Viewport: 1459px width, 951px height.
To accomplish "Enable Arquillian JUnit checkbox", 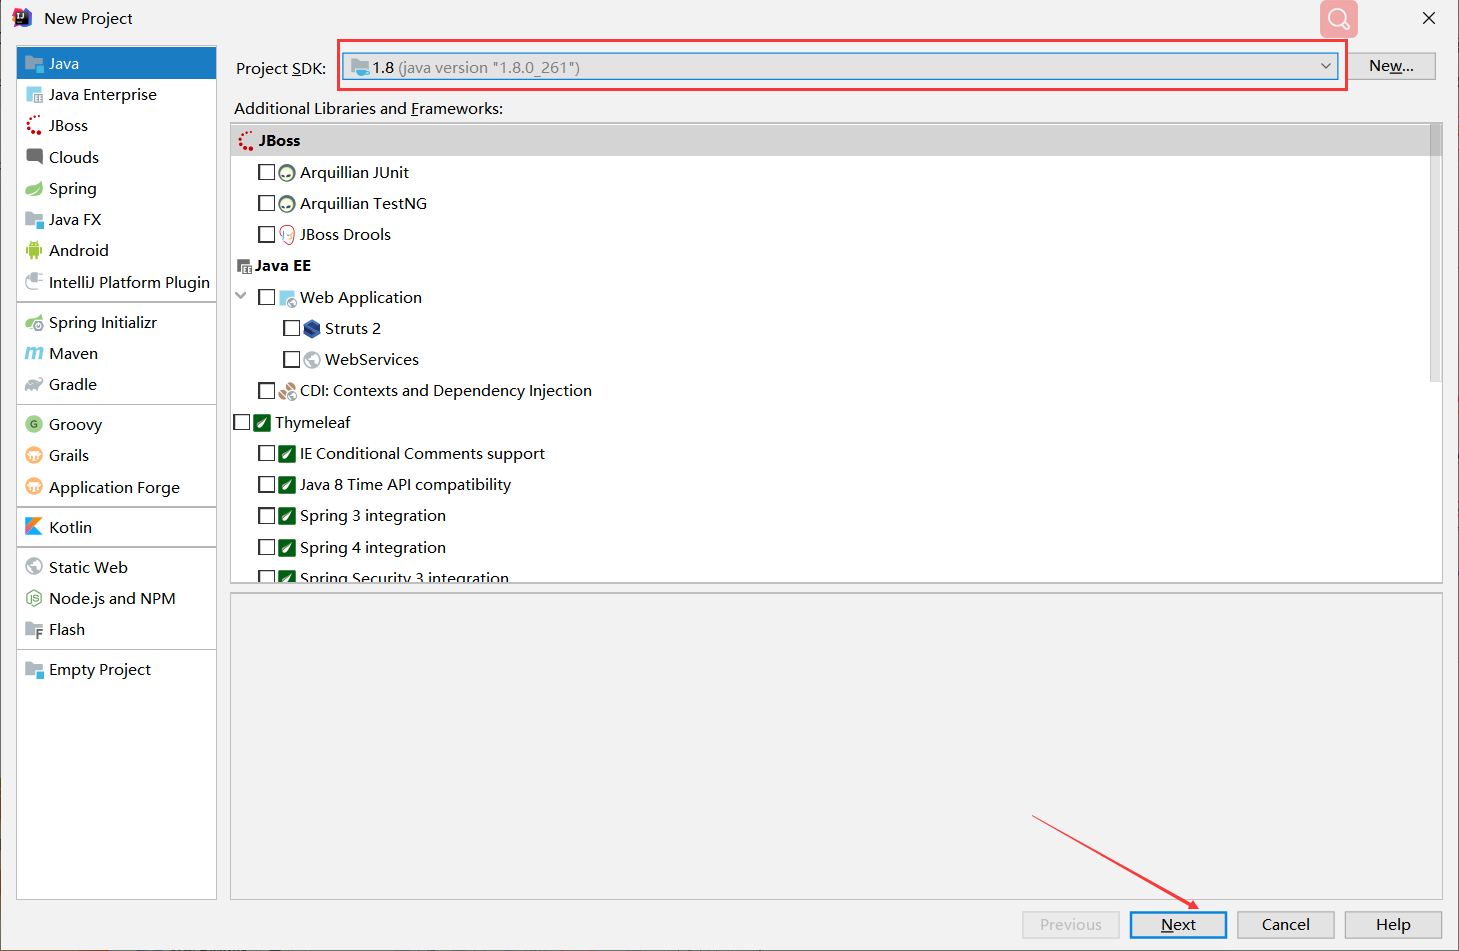I will [266, 172].
